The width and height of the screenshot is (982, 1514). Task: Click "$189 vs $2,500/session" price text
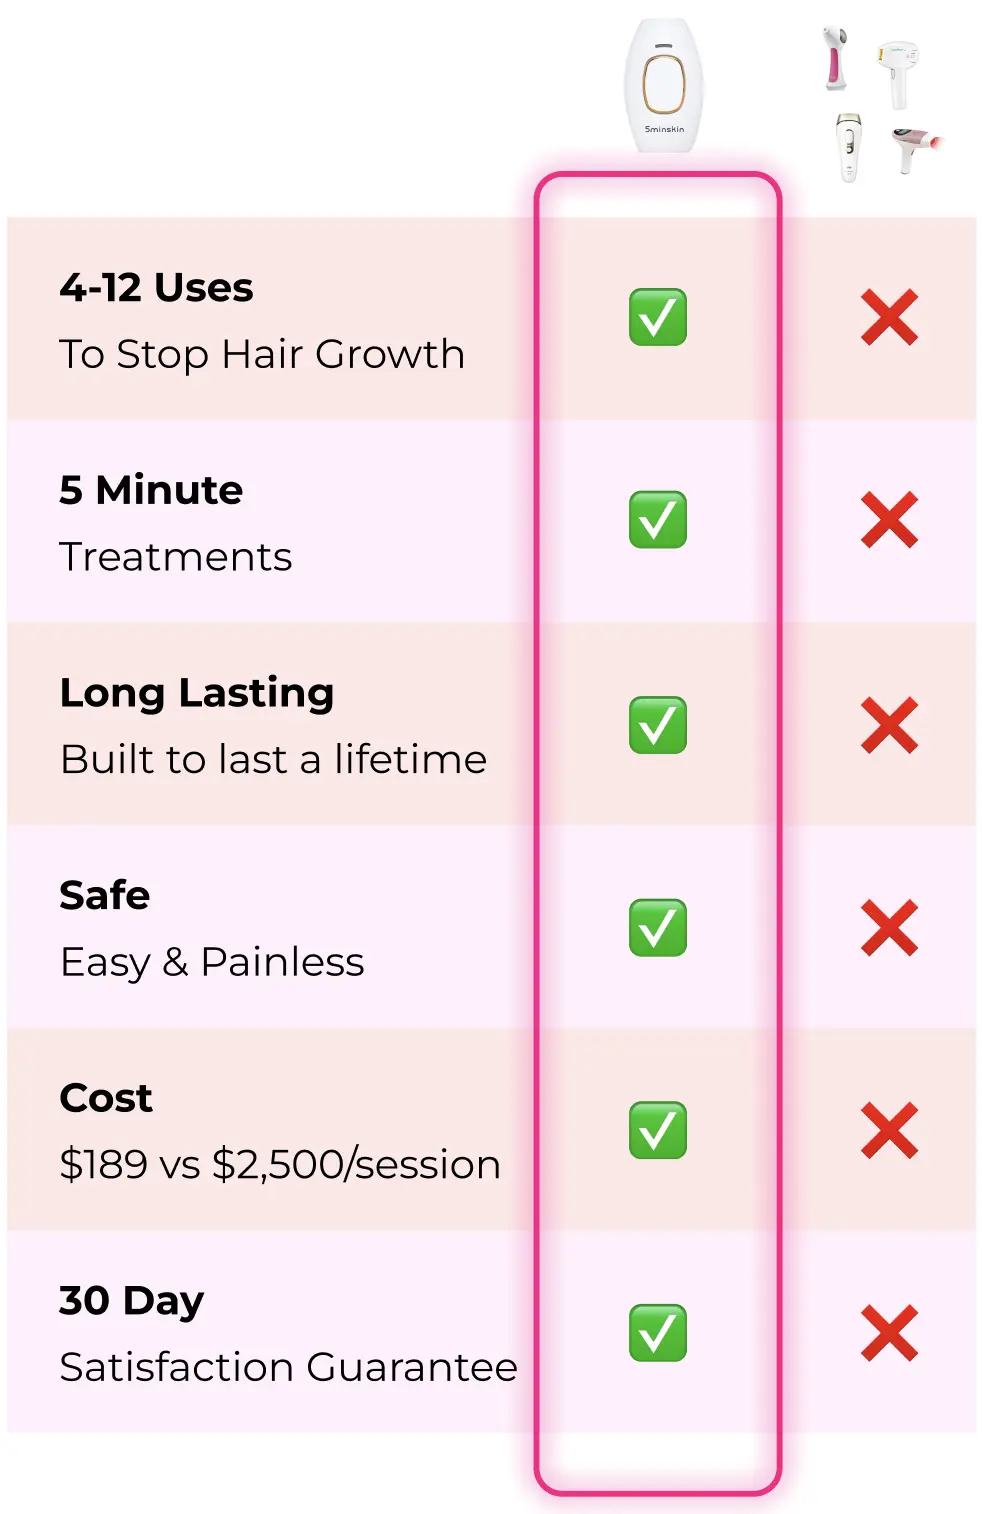pos(280,1164)
